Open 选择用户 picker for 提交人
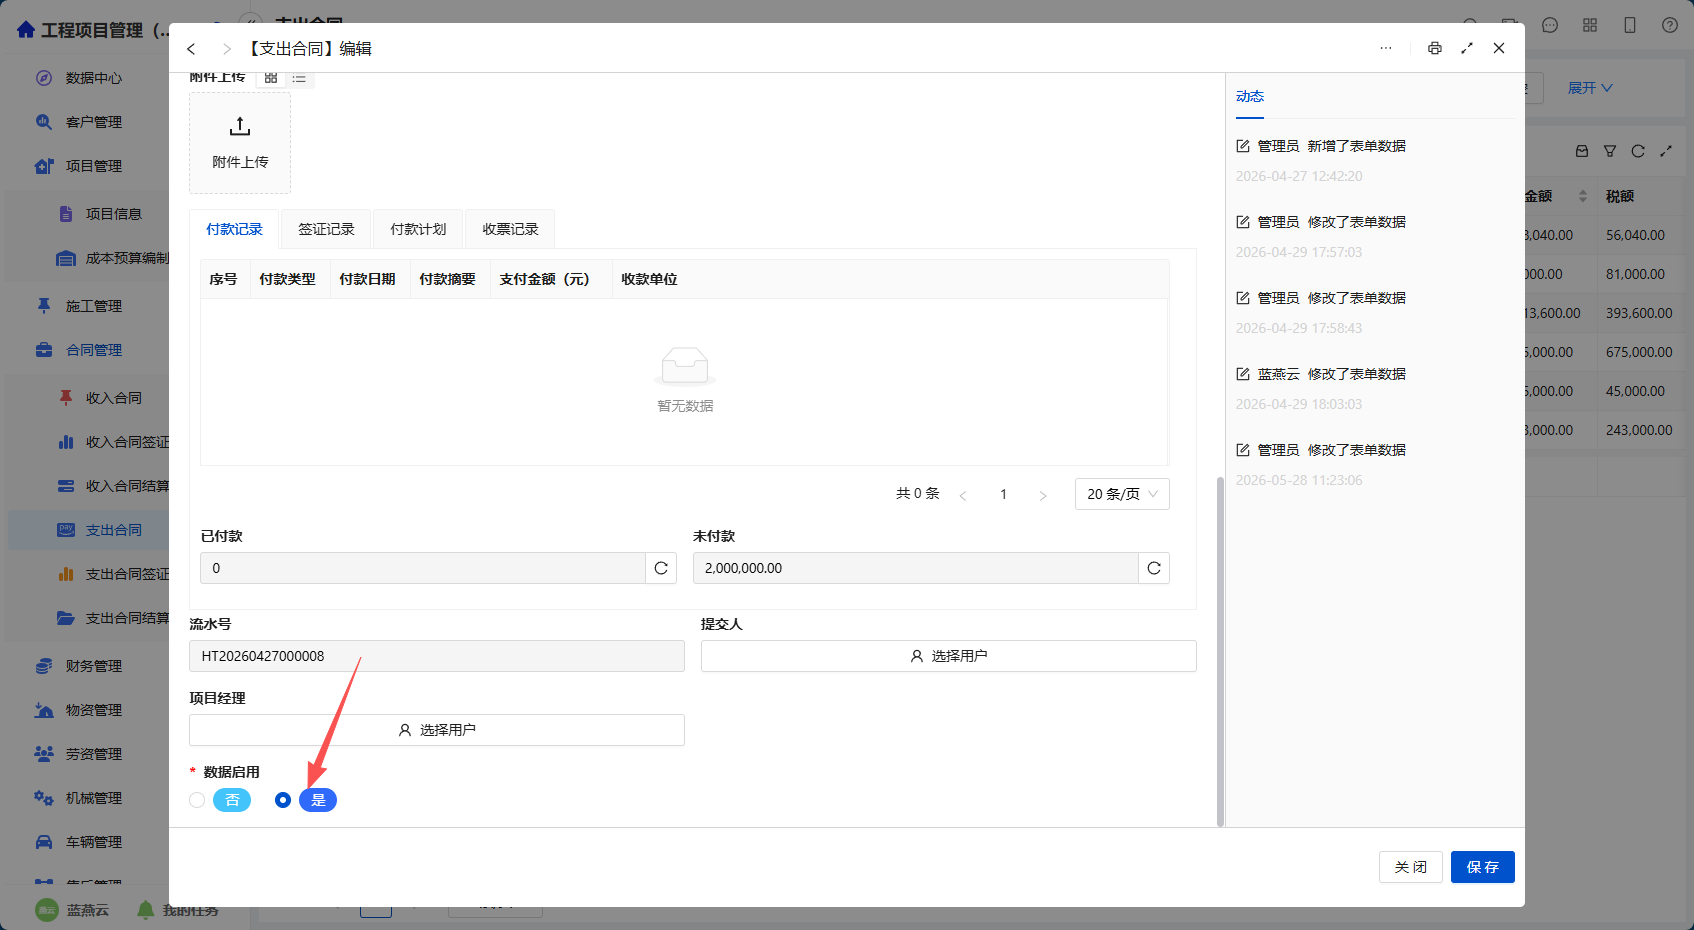Viewport: 1694px width, 930px height. [948, 656]
